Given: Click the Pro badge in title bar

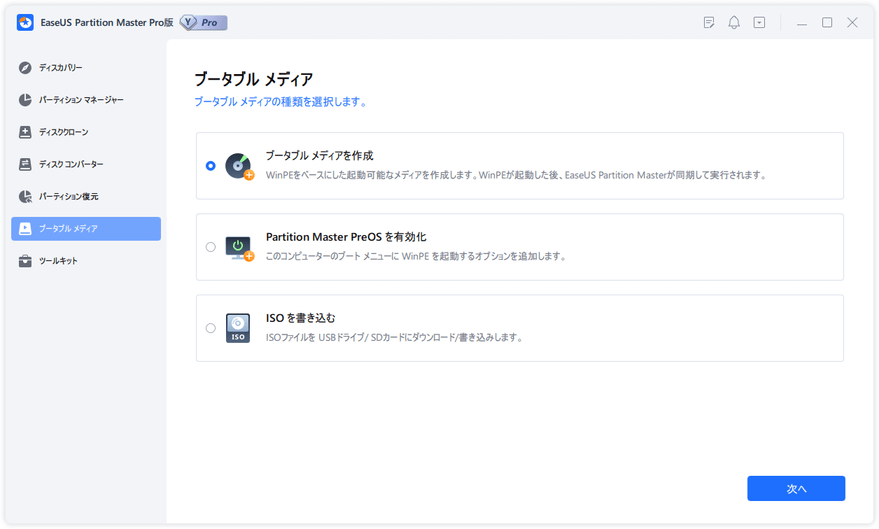Looking at the screenshot, I should coord(203,22).
